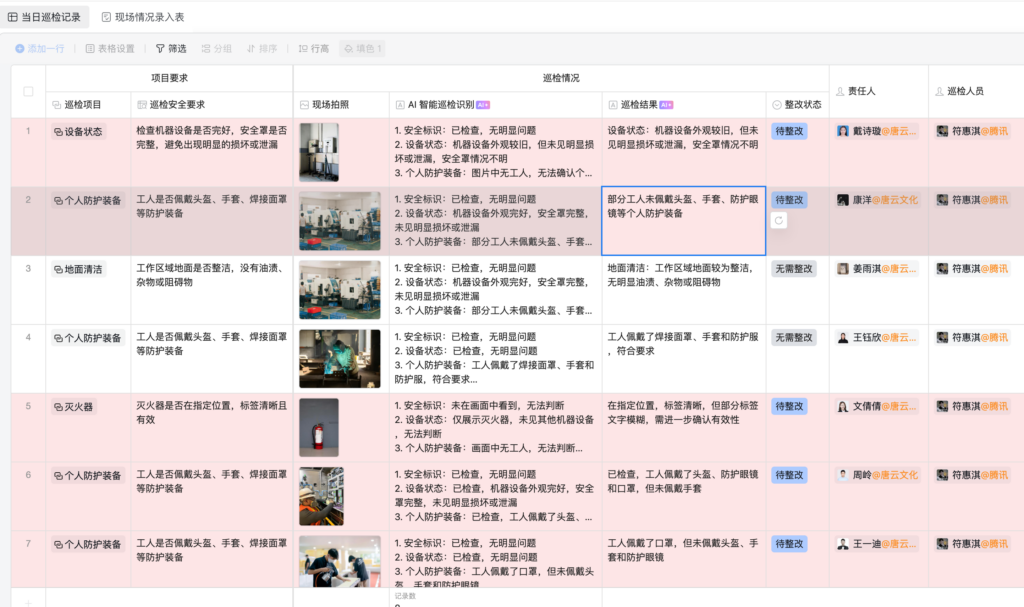Select the 当日巡检记录 tab
Image resolution: width=1024 pixels, height=607 pixels.
[44, 17]
